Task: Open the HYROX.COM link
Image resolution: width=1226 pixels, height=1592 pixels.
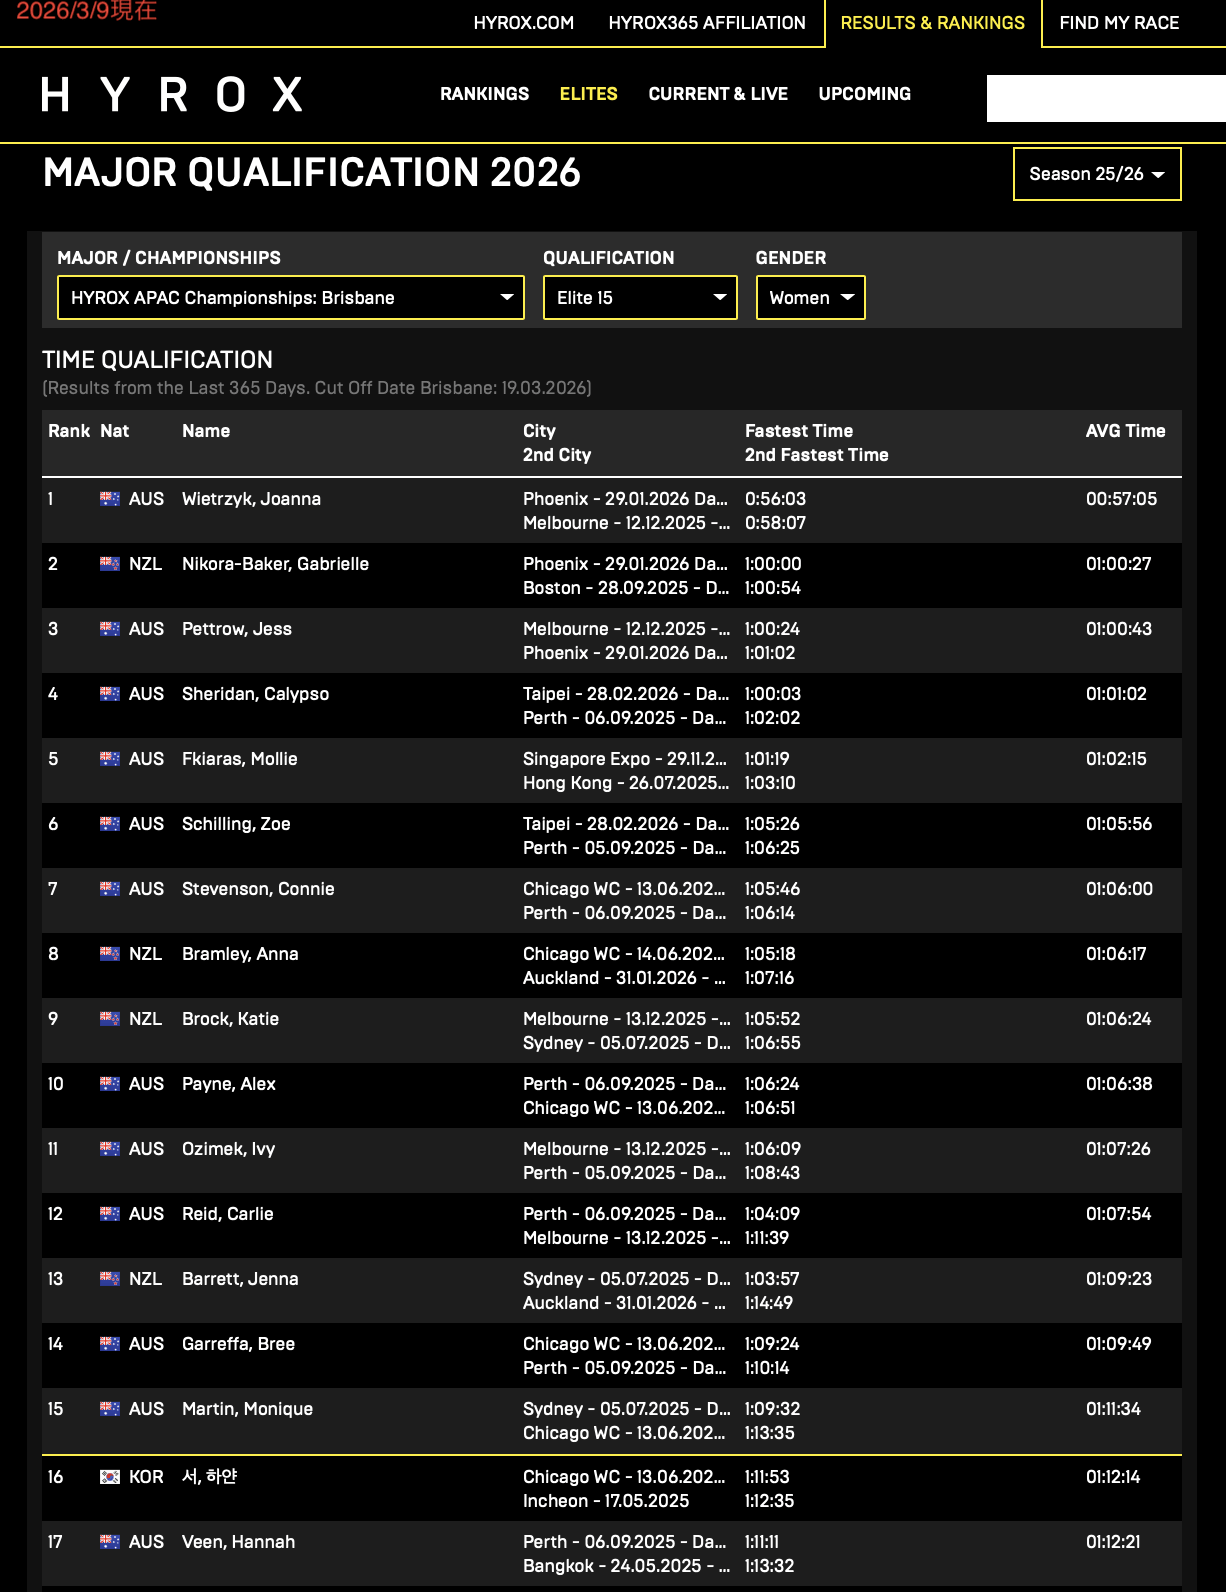Action: pos(523,23)
